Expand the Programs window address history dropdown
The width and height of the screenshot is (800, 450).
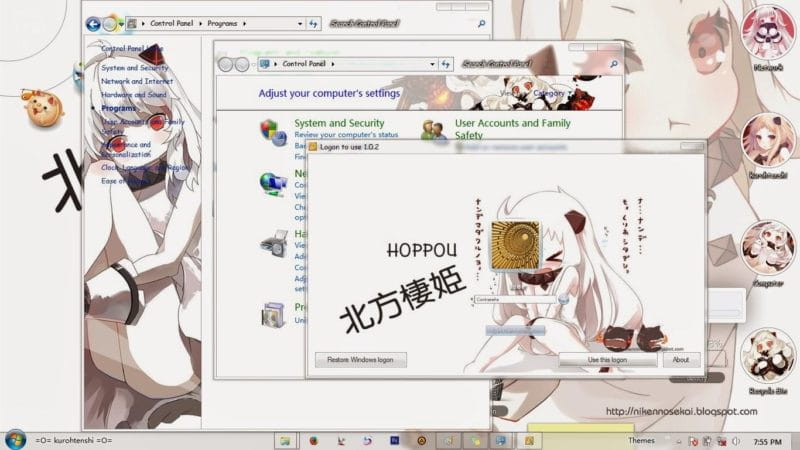[x=300, y=23]
